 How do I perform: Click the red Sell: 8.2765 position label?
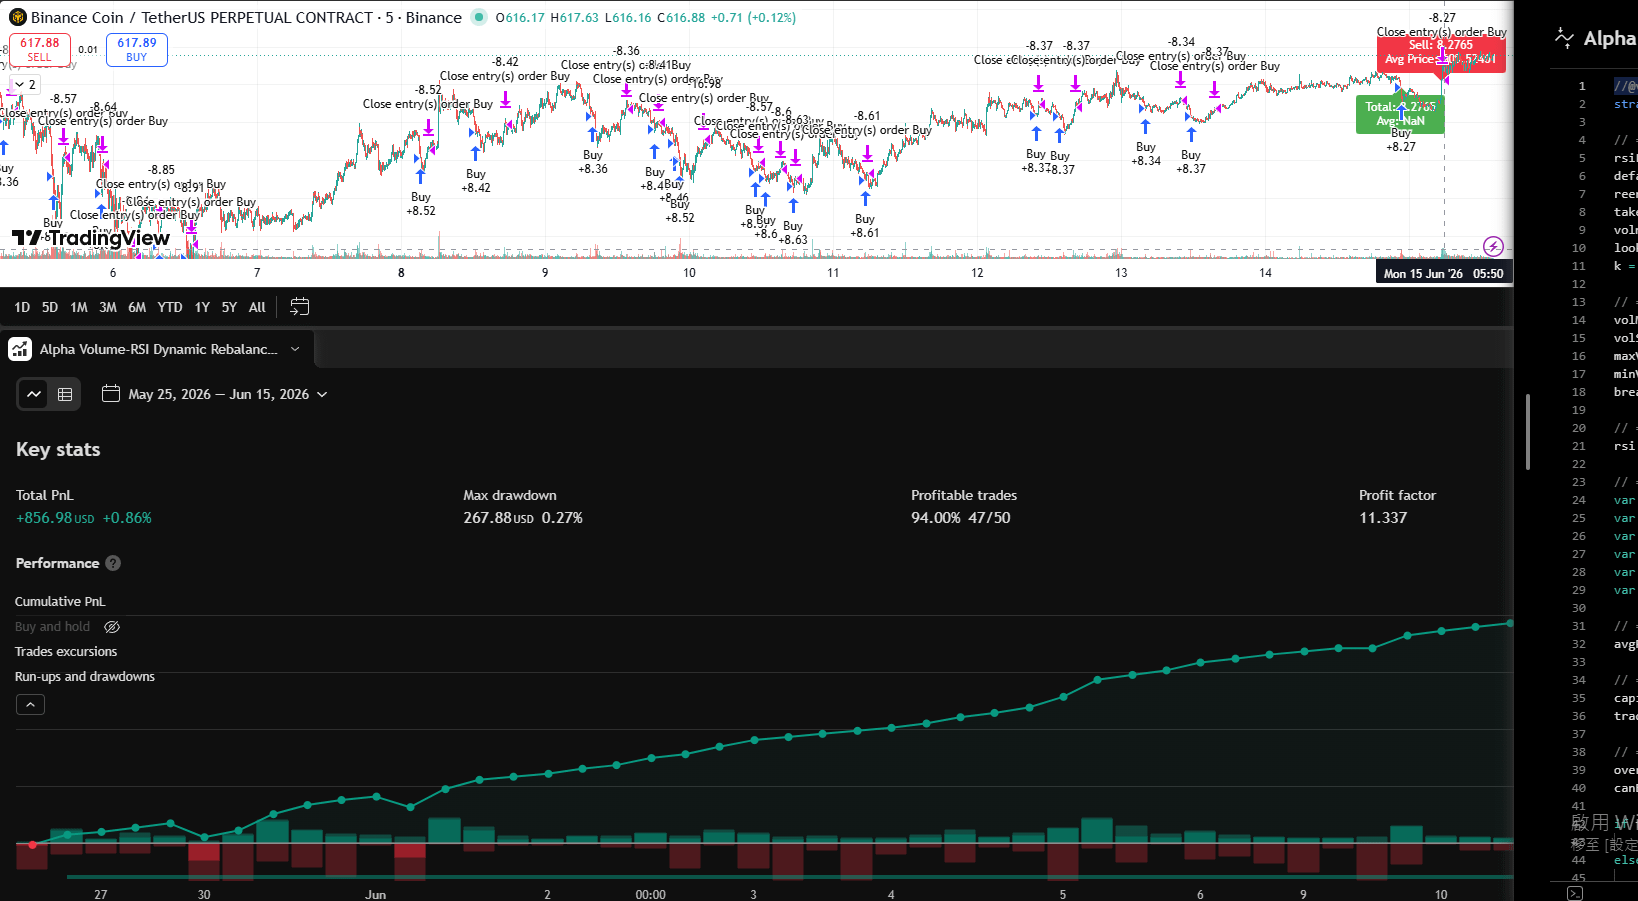[x=1441, y=52]
